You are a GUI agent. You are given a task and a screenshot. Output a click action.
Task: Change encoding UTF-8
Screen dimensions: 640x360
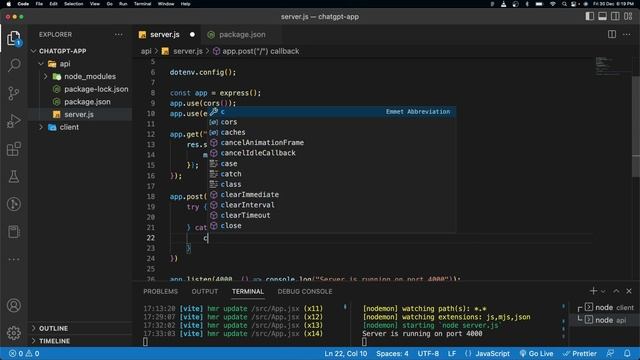tap(428, 353)
